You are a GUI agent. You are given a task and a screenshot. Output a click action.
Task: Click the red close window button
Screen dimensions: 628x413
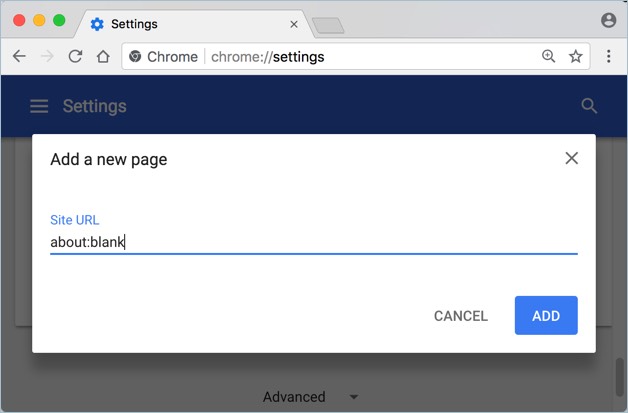coord(19,20)
